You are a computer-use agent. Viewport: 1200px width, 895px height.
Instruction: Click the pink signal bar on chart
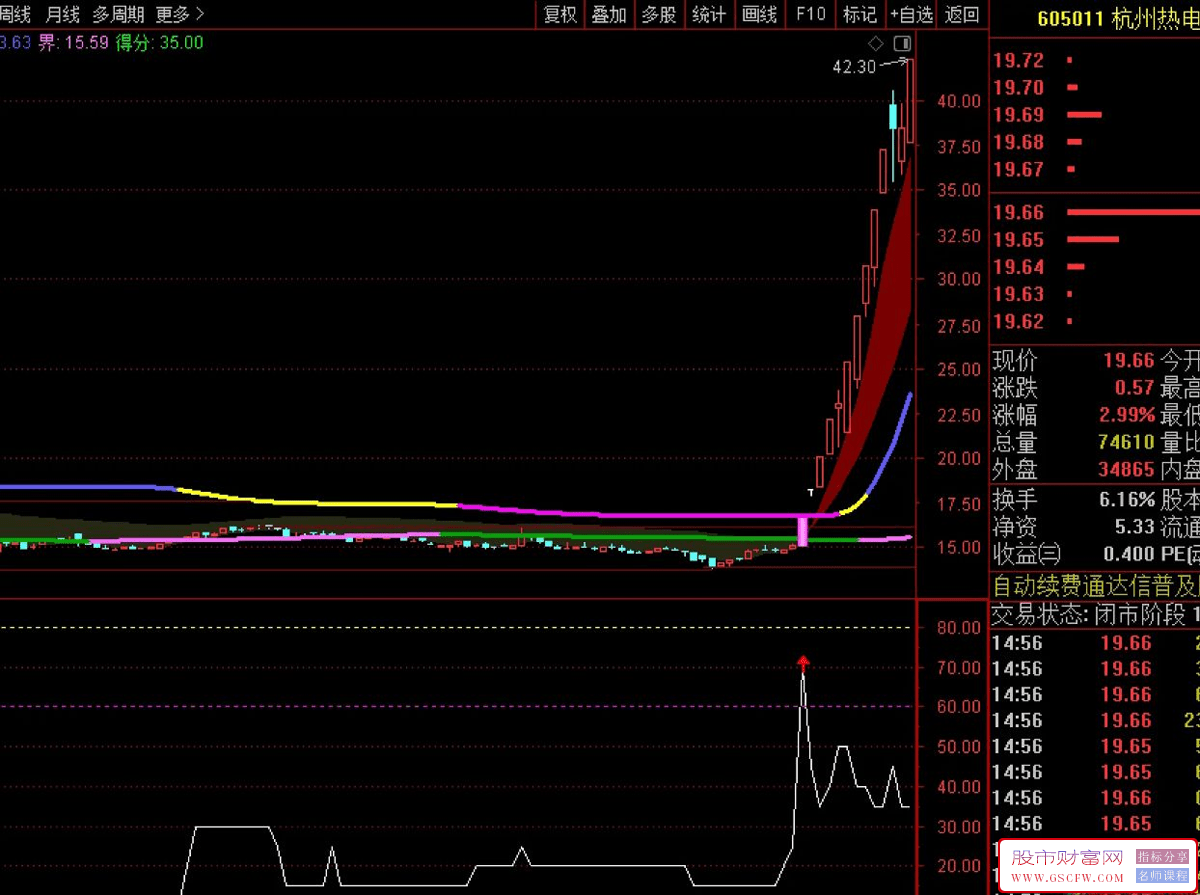click(802, 531)
